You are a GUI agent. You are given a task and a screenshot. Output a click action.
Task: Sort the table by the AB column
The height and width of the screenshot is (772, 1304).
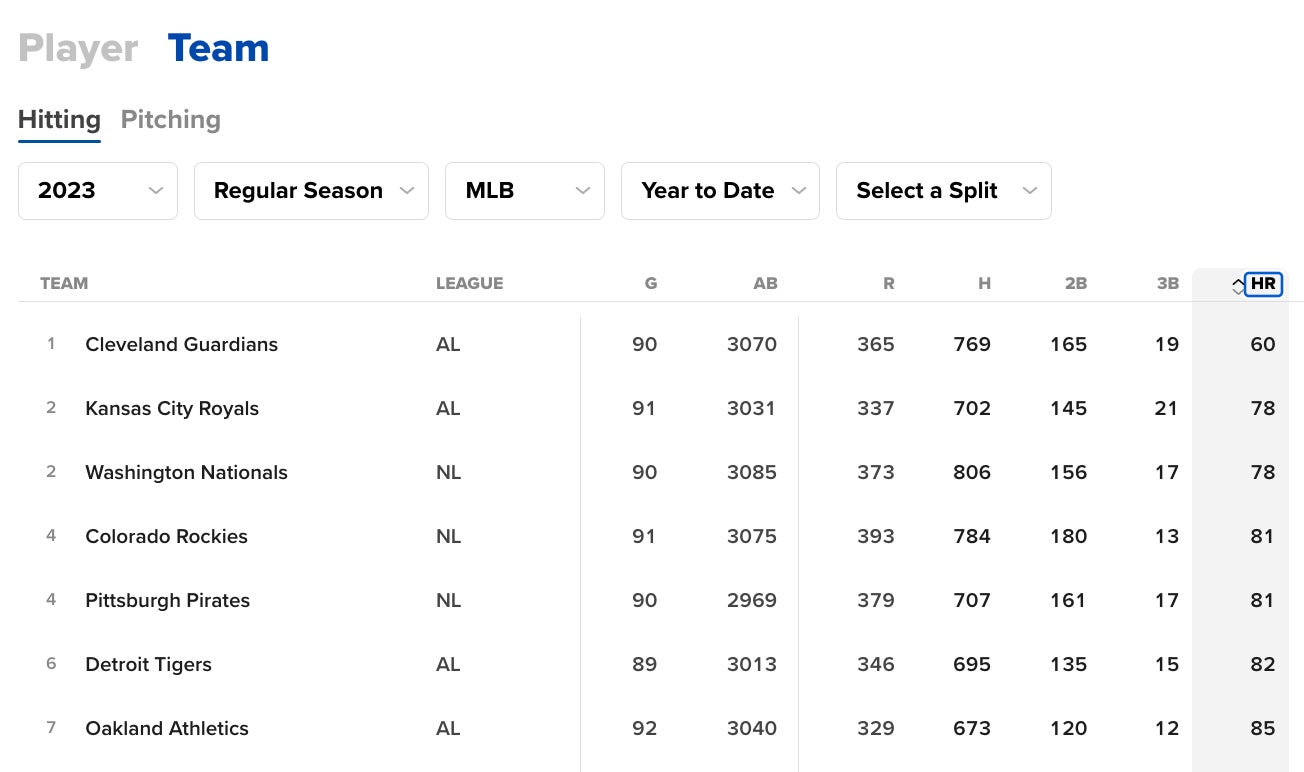pyautogui.click(x=765, y=283)
